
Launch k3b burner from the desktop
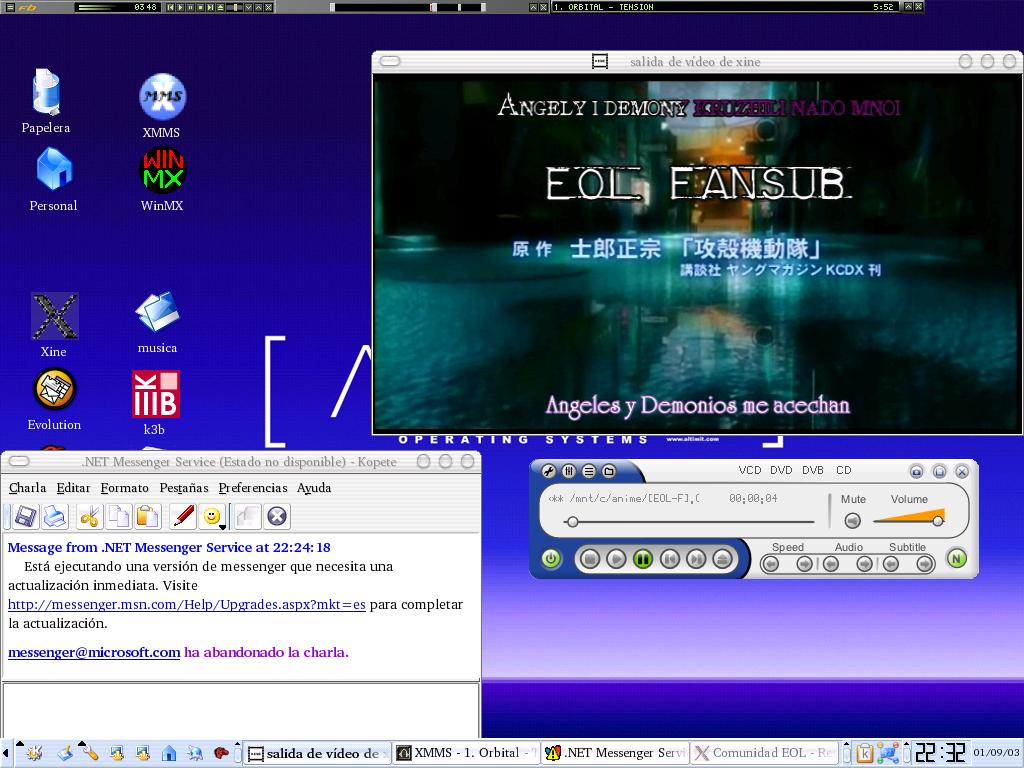(155, 402)
